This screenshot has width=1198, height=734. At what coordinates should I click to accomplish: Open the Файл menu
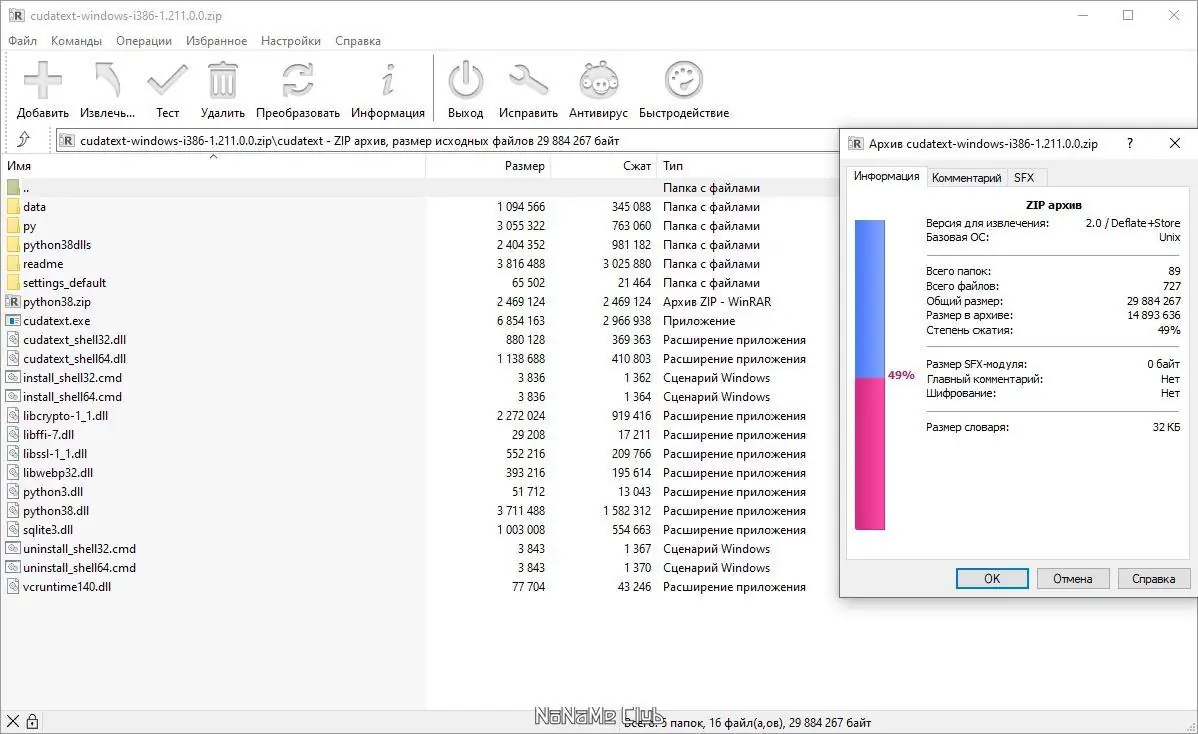pyautogui.click(x=22, y=40)
